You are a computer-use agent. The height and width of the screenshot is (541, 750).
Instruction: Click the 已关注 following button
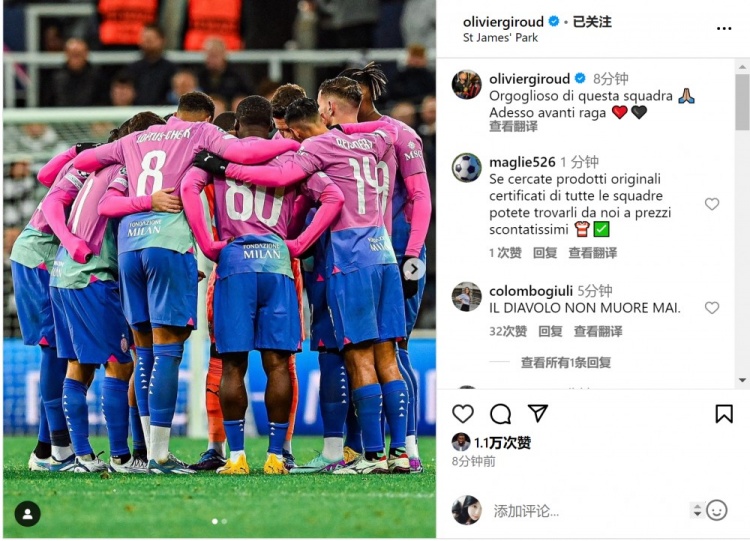[x=592, y=22]
